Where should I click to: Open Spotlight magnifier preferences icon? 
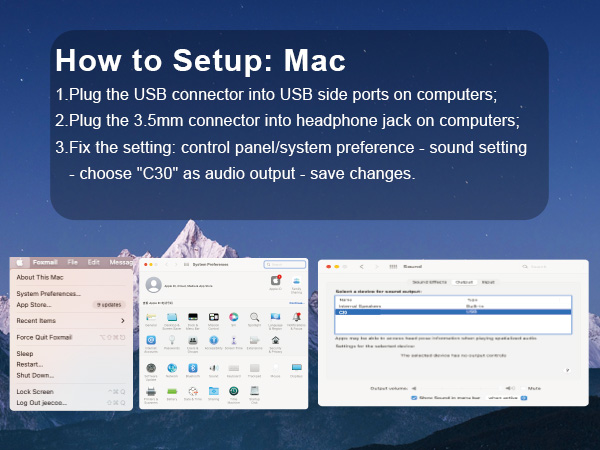point(254,317)
